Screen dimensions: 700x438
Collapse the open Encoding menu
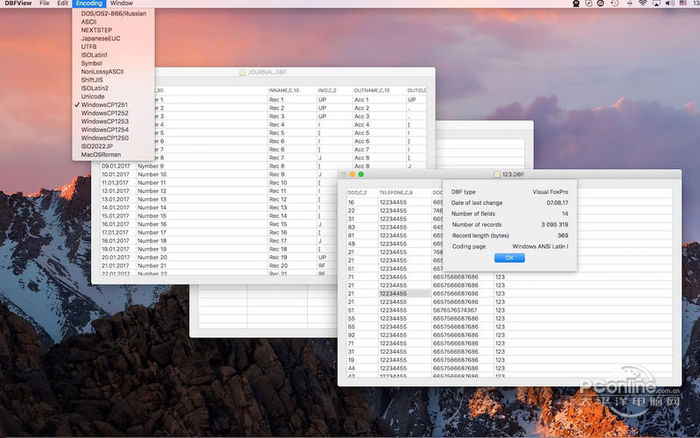tap(89, 4)
